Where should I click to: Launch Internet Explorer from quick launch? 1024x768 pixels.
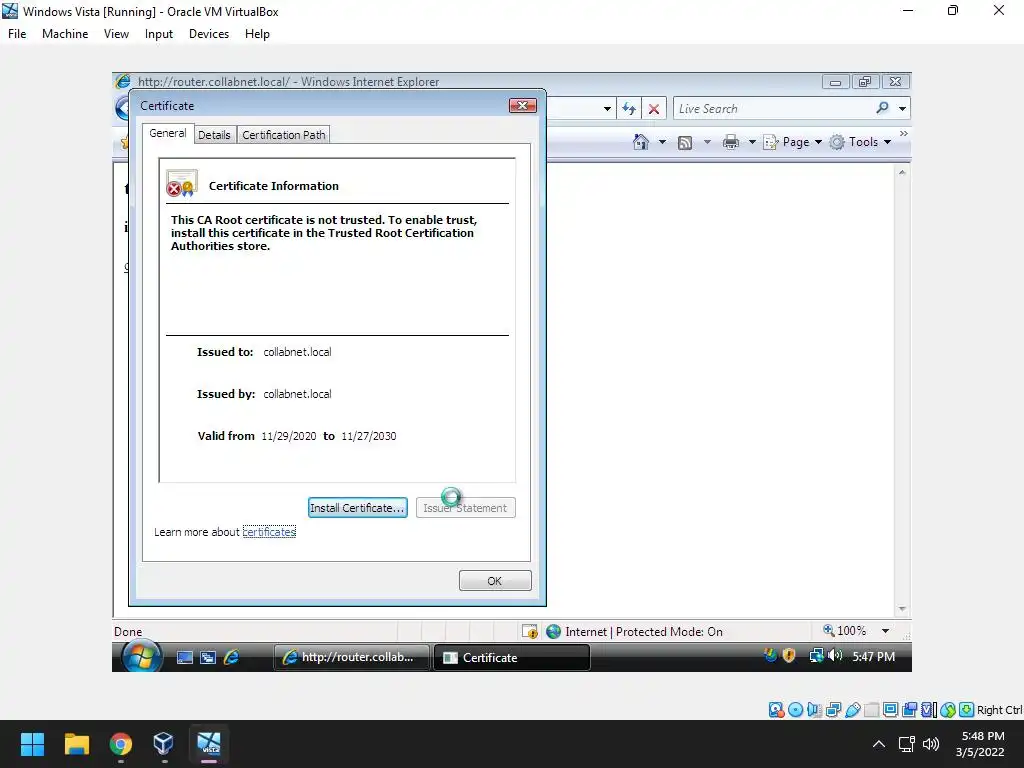coord(231,658)
